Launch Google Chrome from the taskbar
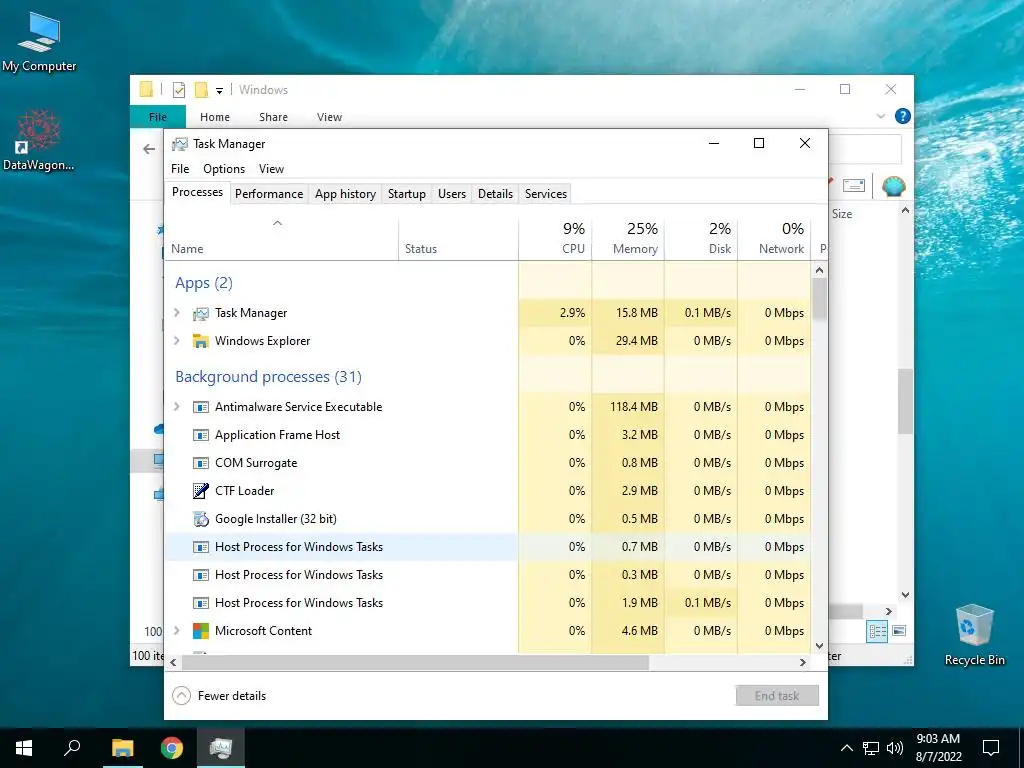1024x768 pixels. click(x=172, y=748)
